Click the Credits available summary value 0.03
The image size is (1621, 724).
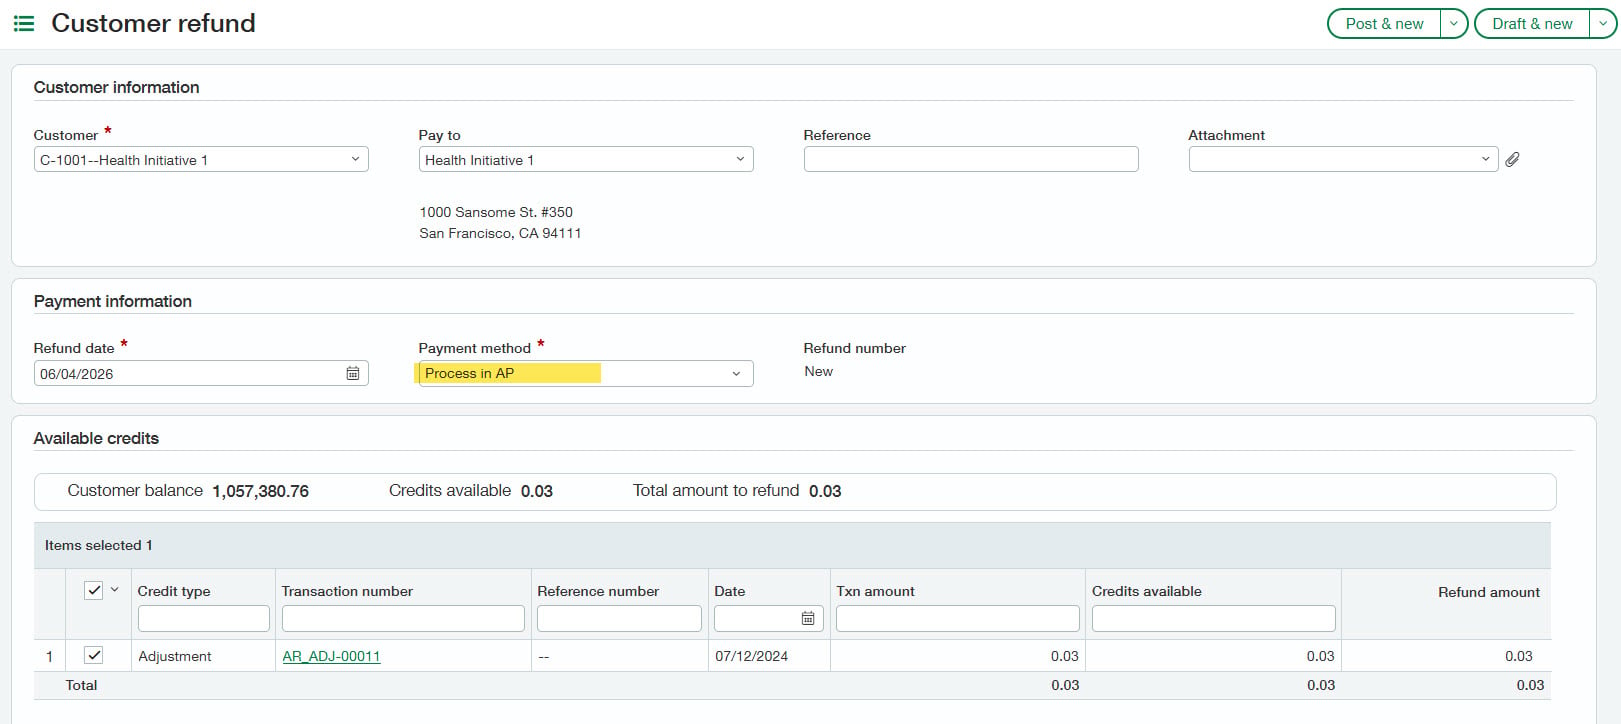click(x=537, y=491)
